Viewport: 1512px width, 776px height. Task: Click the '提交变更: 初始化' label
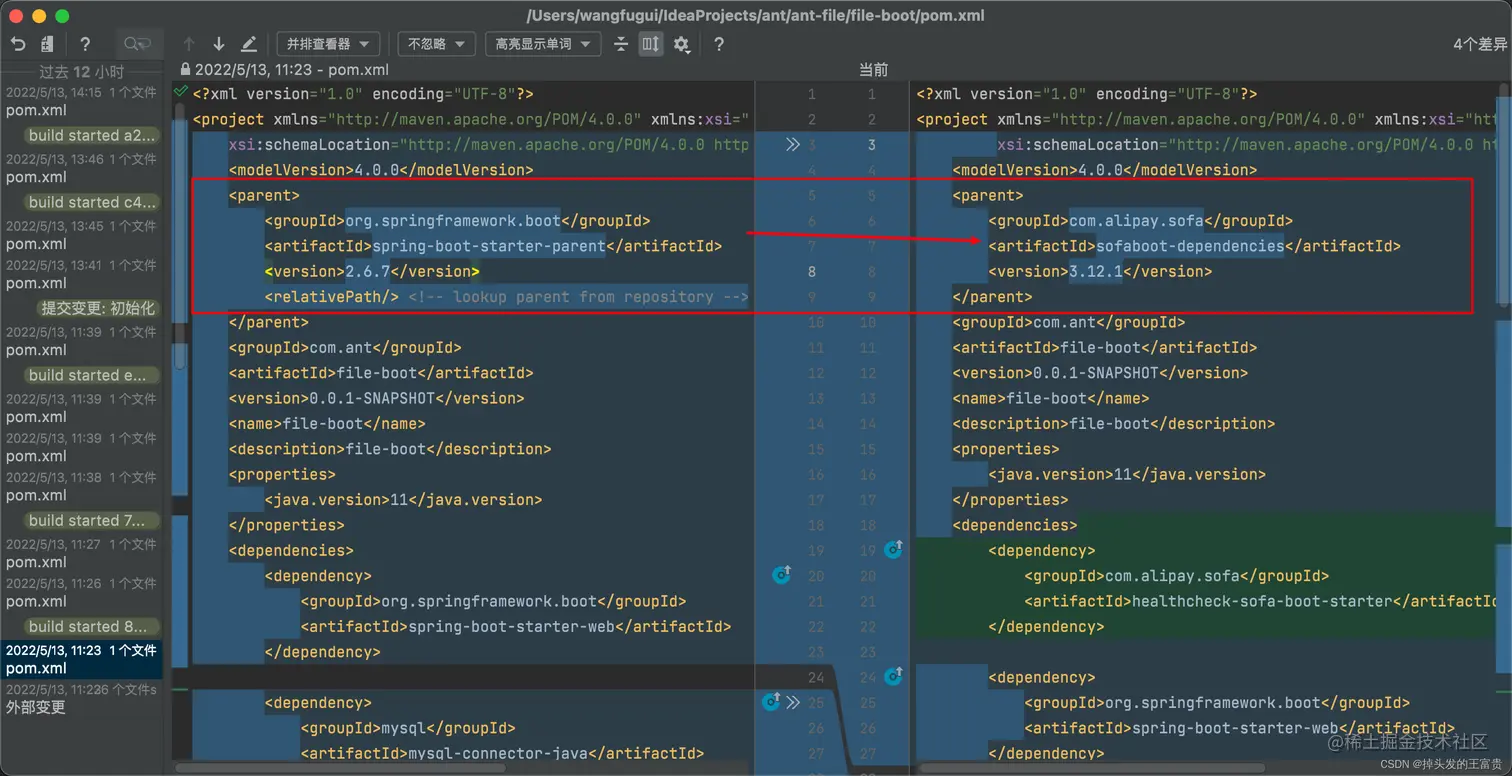[97, 308]
